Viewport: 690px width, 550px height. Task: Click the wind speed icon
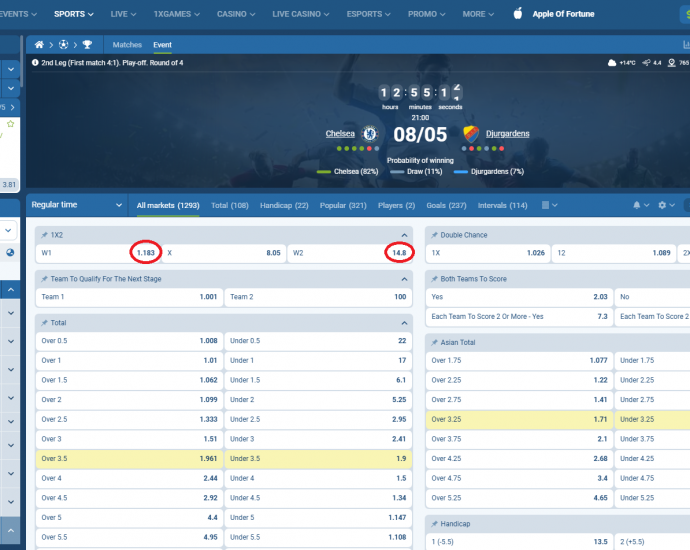pyautogui.click(x=646, y=62)
